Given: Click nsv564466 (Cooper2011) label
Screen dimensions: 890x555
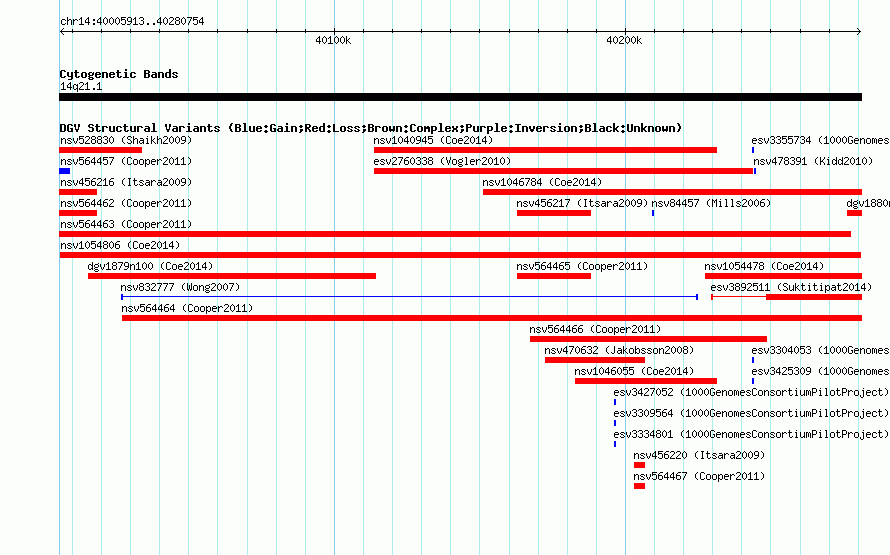Looking at the screenshot, I should (x=595, y=329).
